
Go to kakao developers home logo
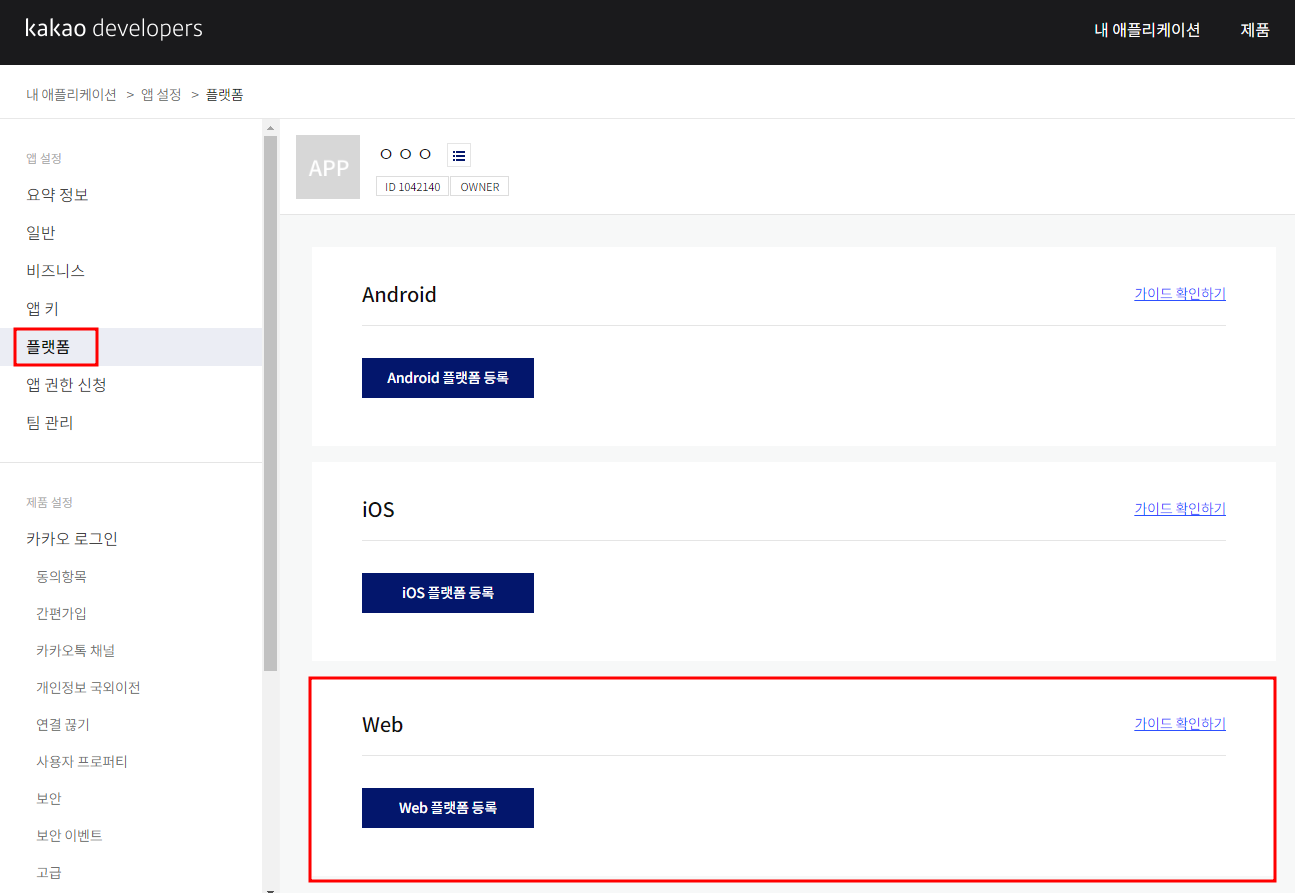pos(114,29)
